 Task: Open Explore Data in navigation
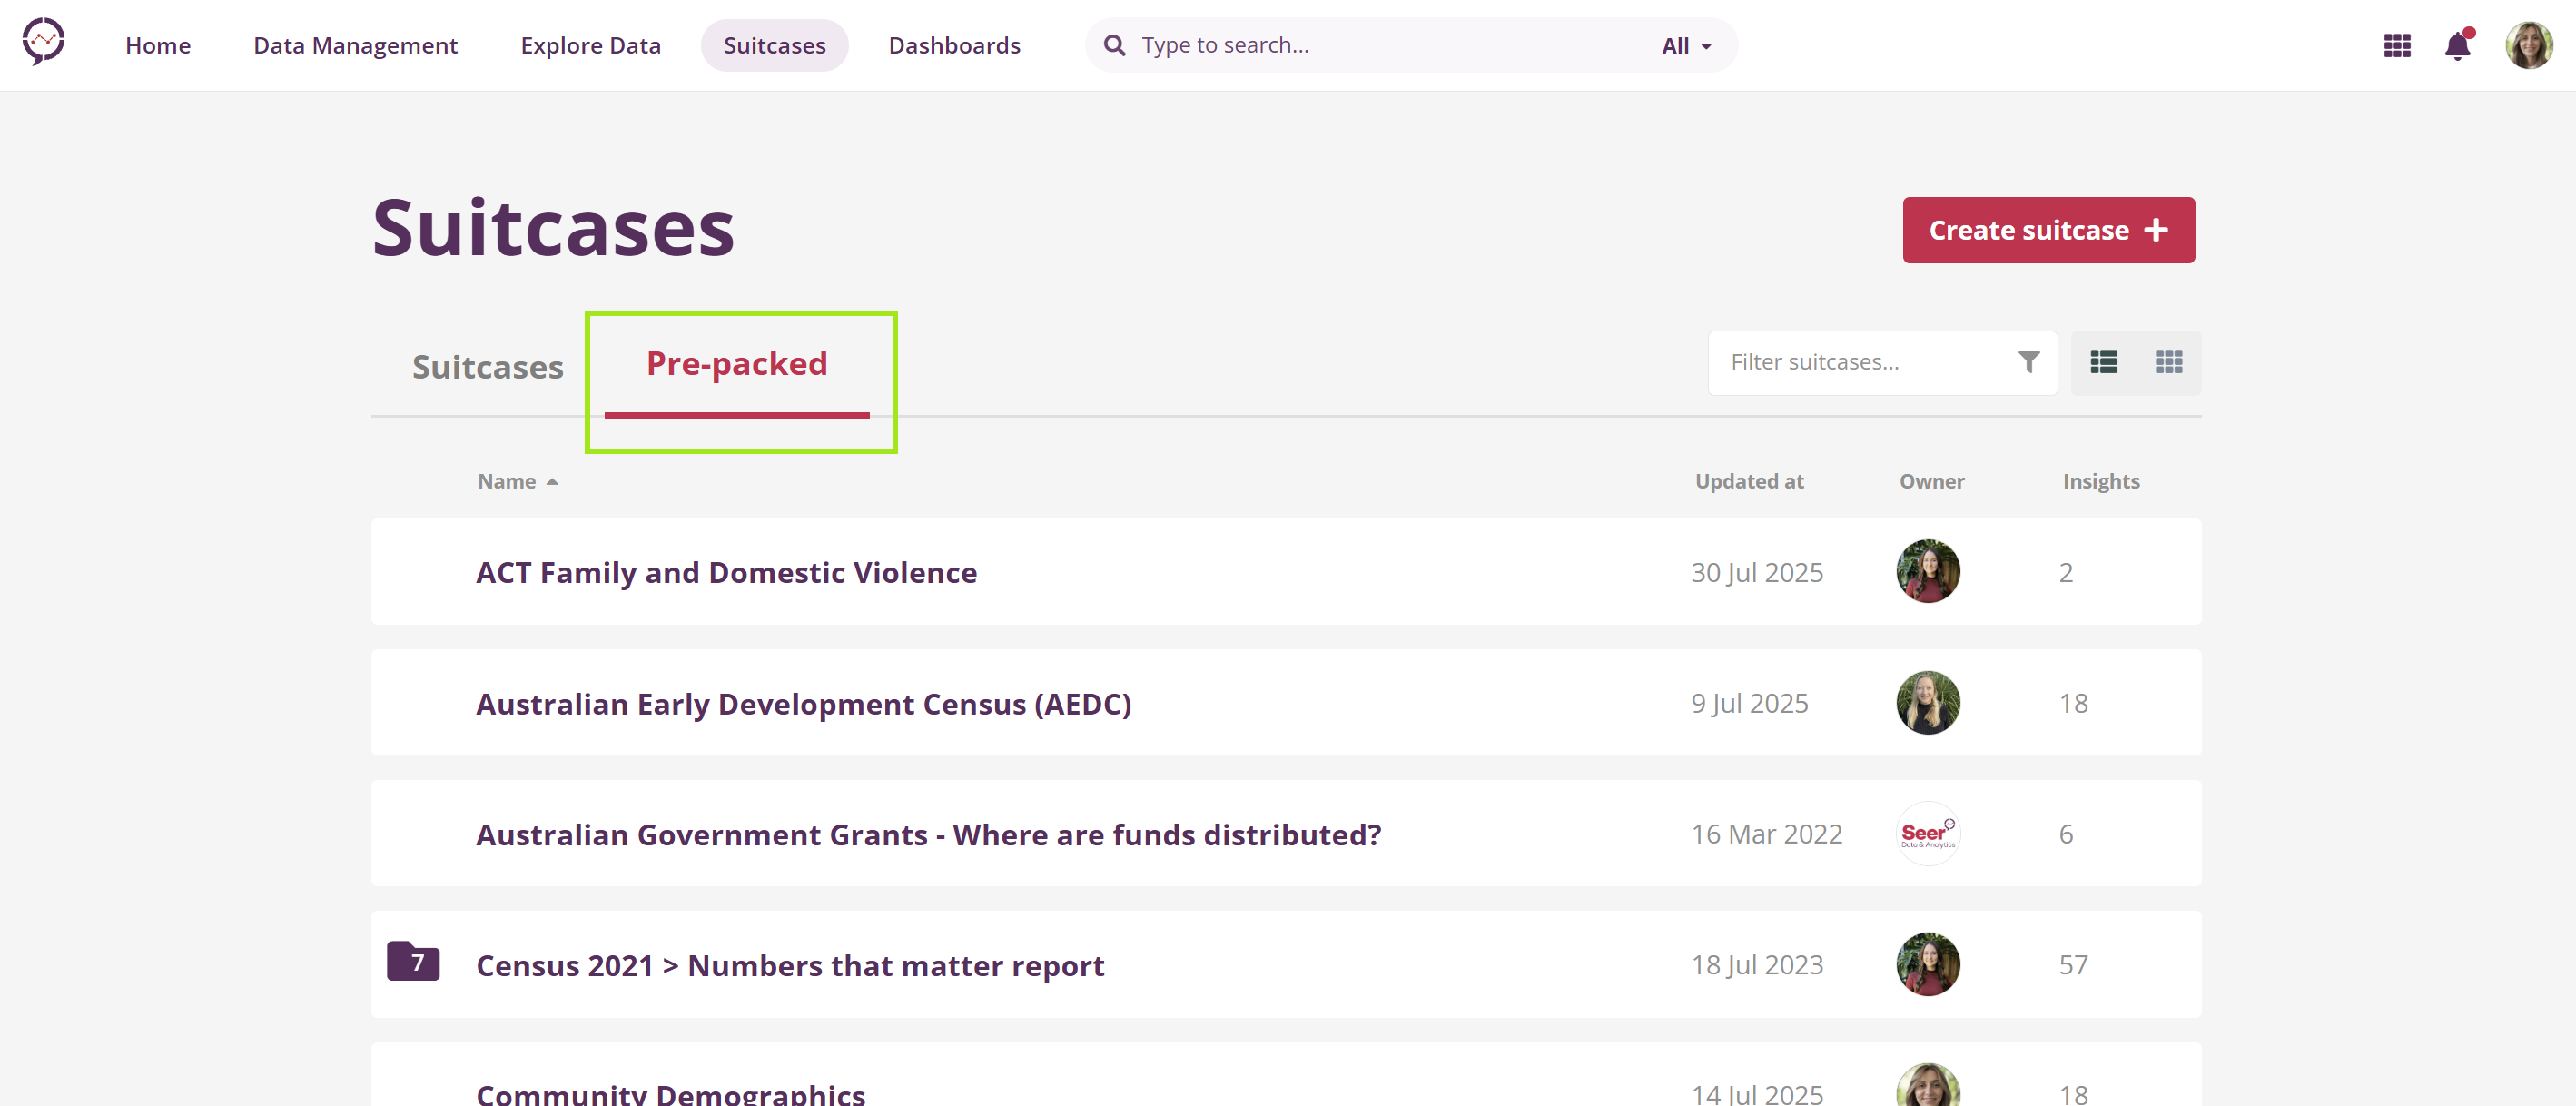590,46
